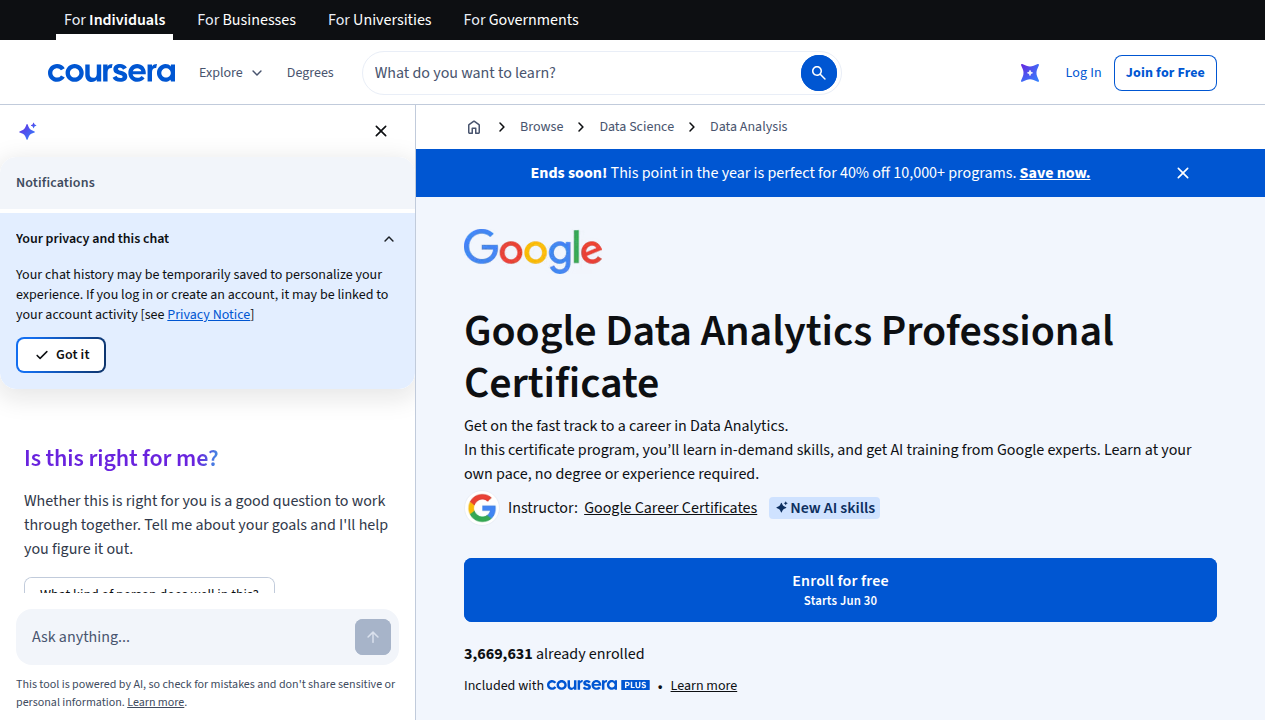Screen dimensions: 1280x720
Task: Click the Coursera Plus logo
Action: tap(598, 685)
